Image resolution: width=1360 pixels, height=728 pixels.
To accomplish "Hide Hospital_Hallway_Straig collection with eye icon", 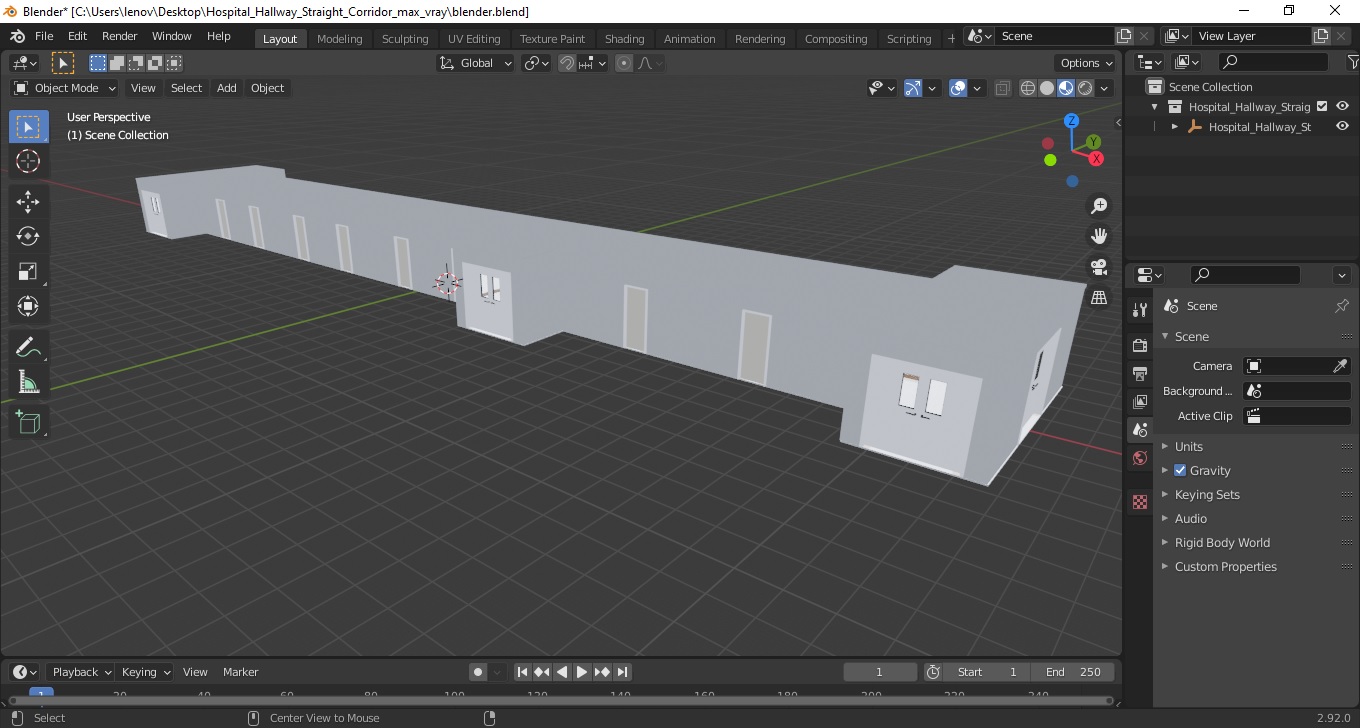I will click(1342, 106).
